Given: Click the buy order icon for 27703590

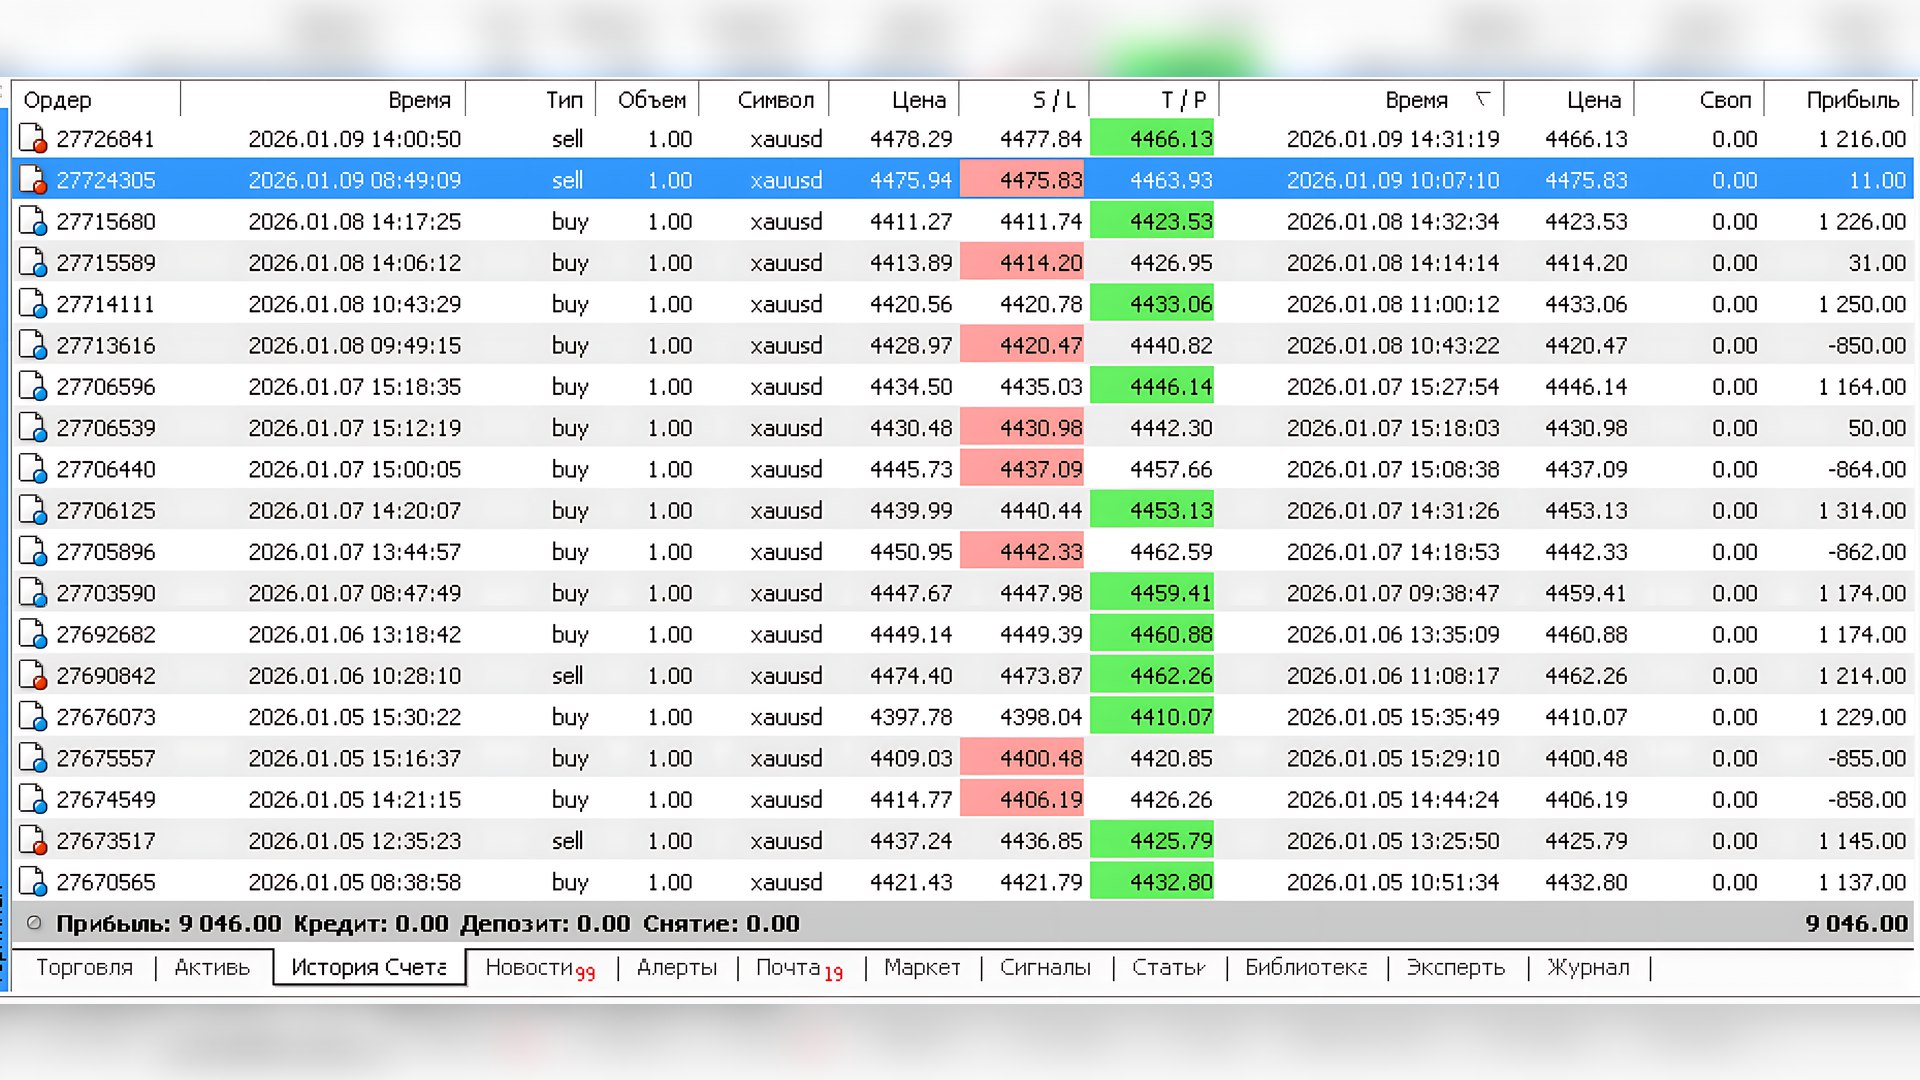Looking at the screenshot, I should [x=33, y=593].
